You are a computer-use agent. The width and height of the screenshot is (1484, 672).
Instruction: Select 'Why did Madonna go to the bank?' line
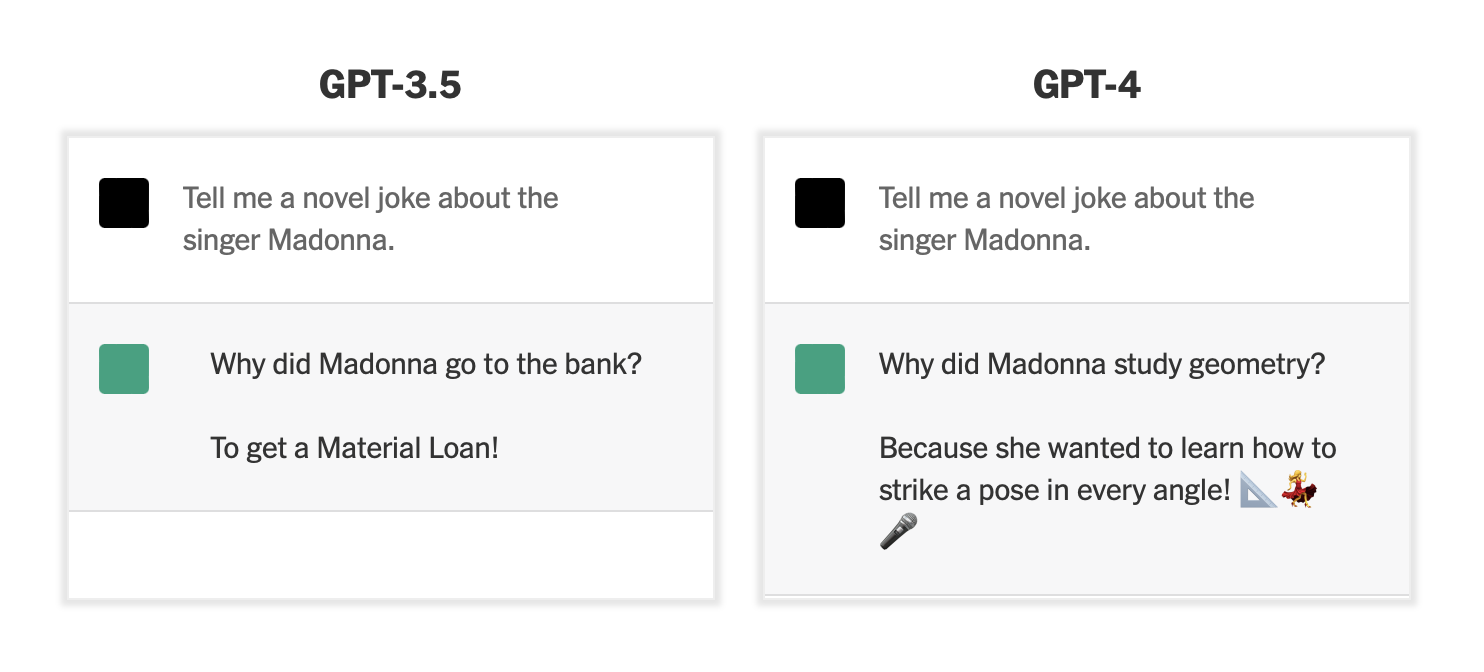(x=425, y=364)
